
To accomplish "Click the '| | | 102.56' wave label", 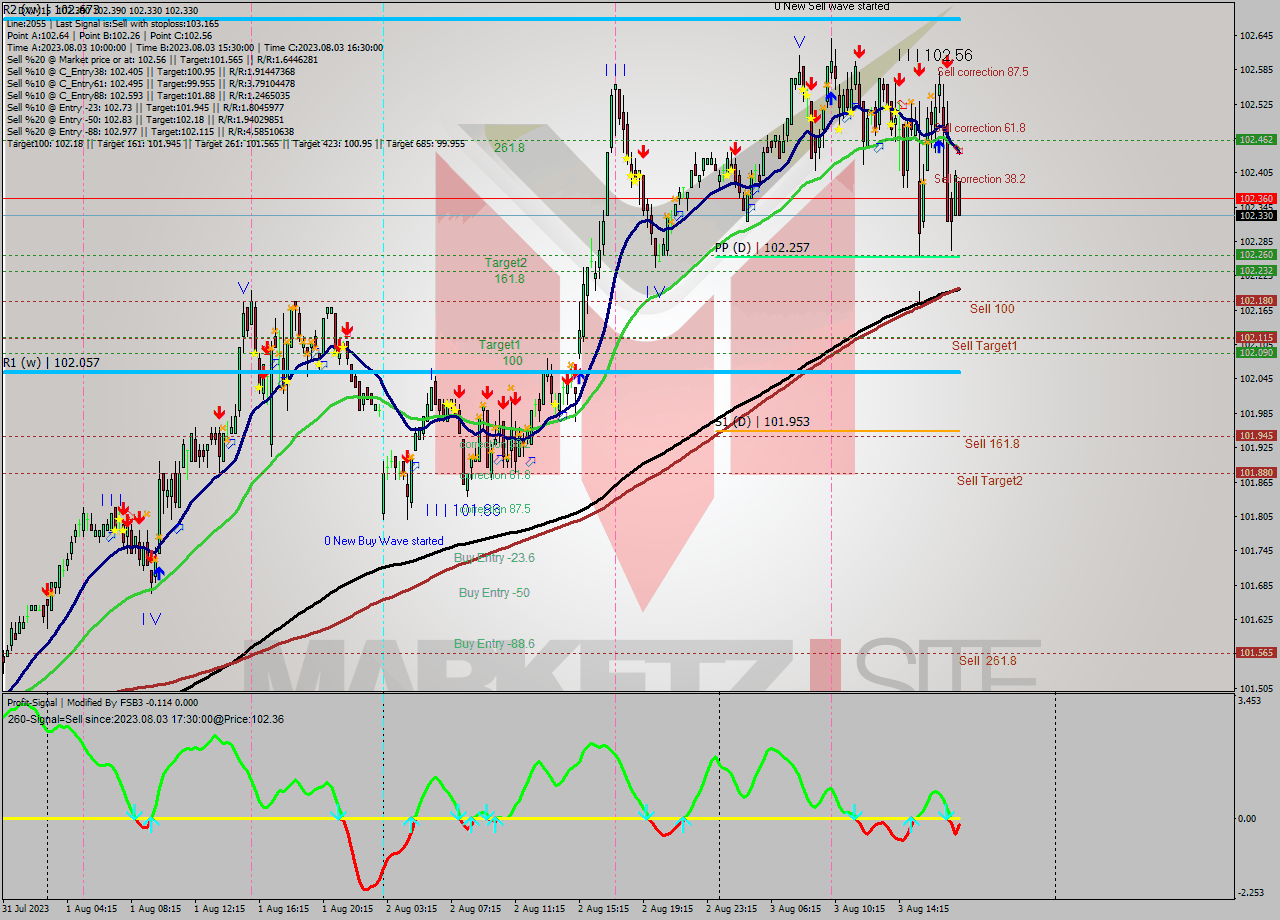I will point(935,55).
